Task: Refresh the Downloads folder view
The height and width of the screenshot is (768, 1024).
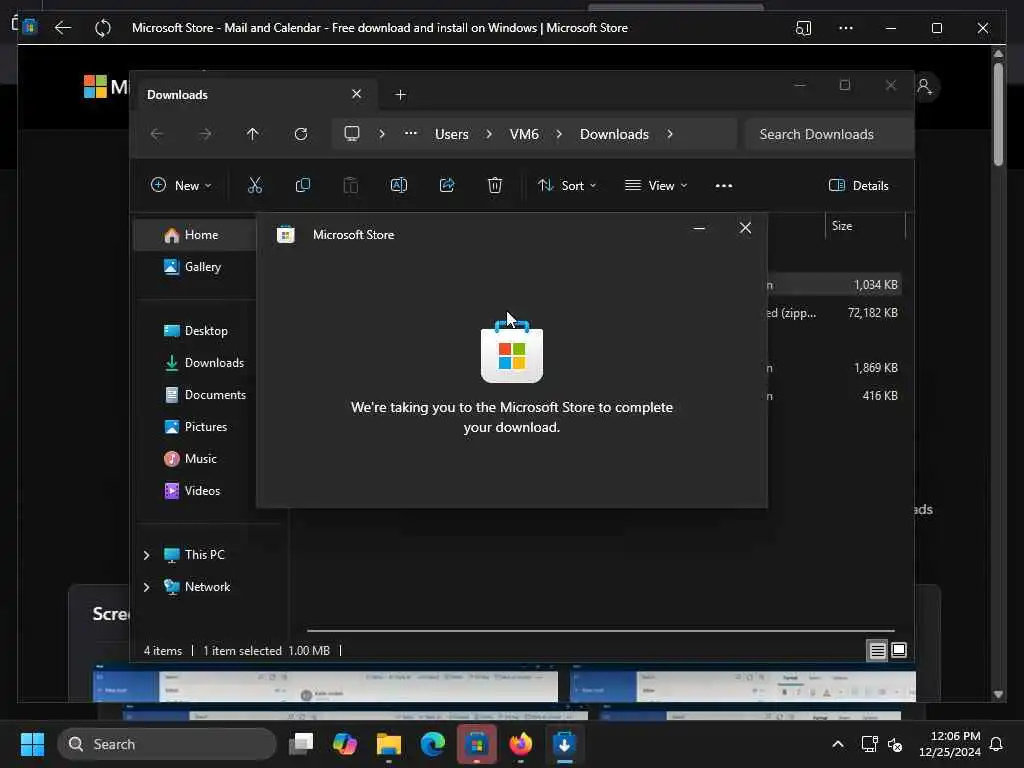Action: tap(300, 134)
